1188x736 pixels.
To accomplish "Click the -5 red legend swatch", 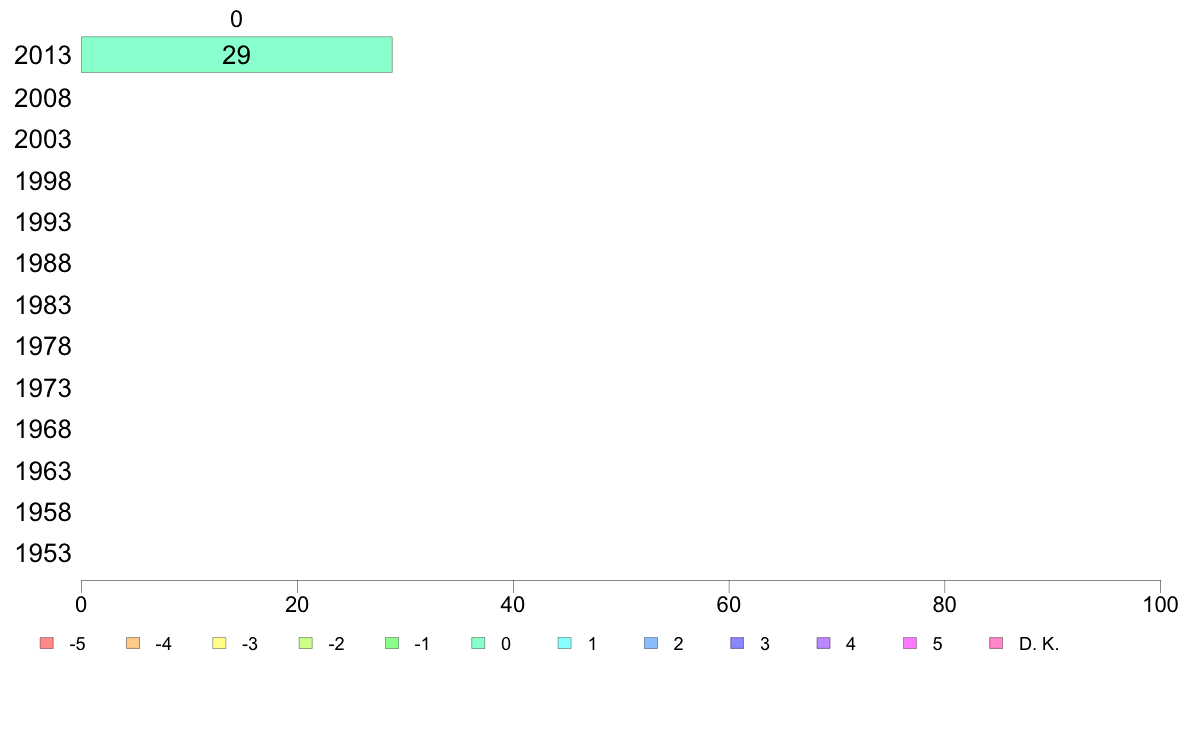I will click(x=47, y=644).
